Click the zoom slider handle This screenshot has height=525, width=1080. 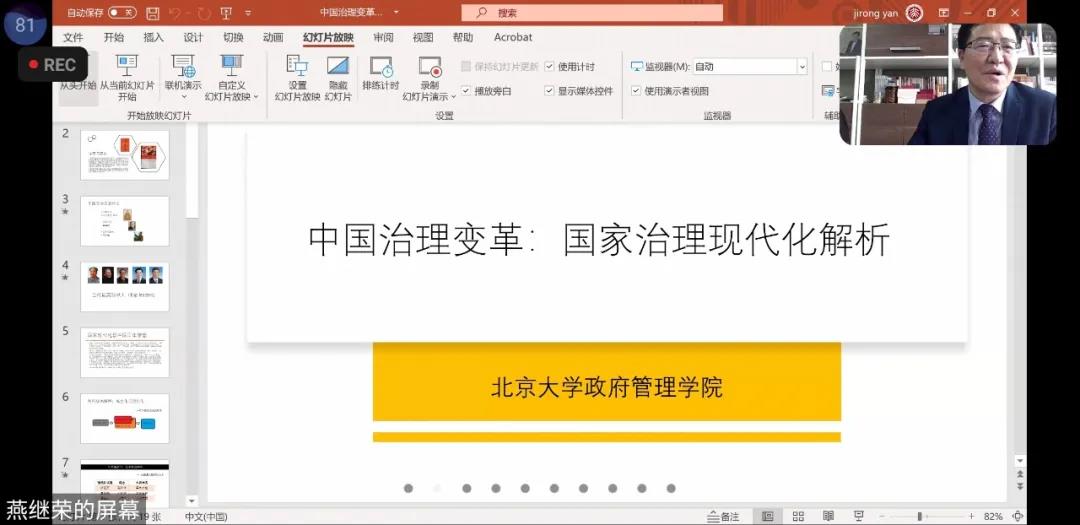919,516
